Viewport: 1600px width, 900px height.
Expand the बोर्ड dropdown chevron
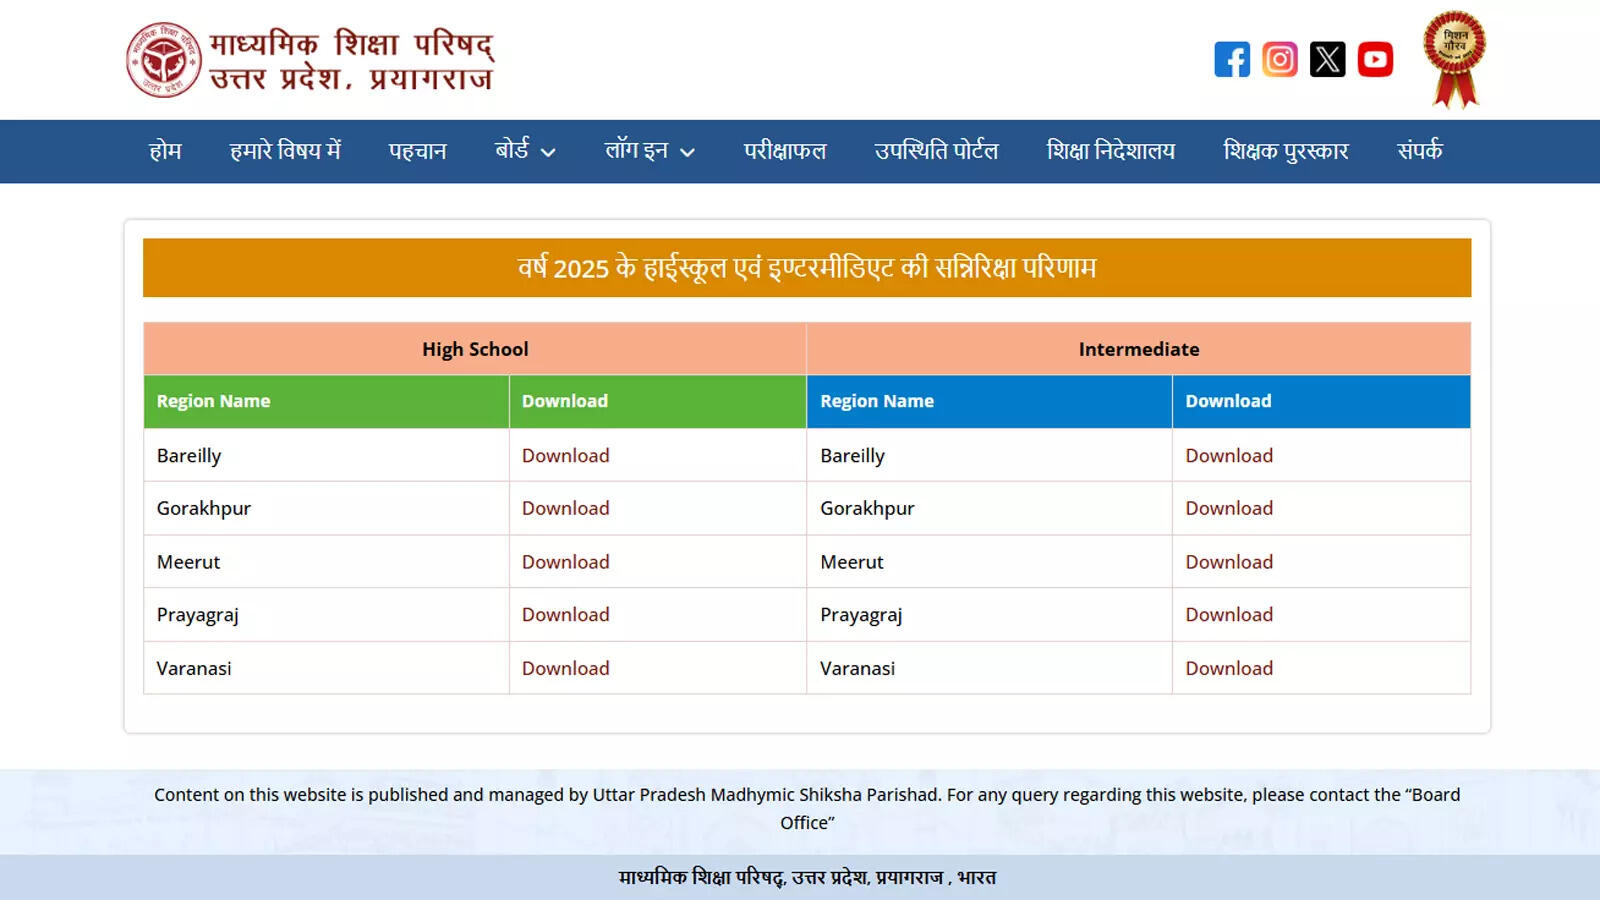click(548, 152)
